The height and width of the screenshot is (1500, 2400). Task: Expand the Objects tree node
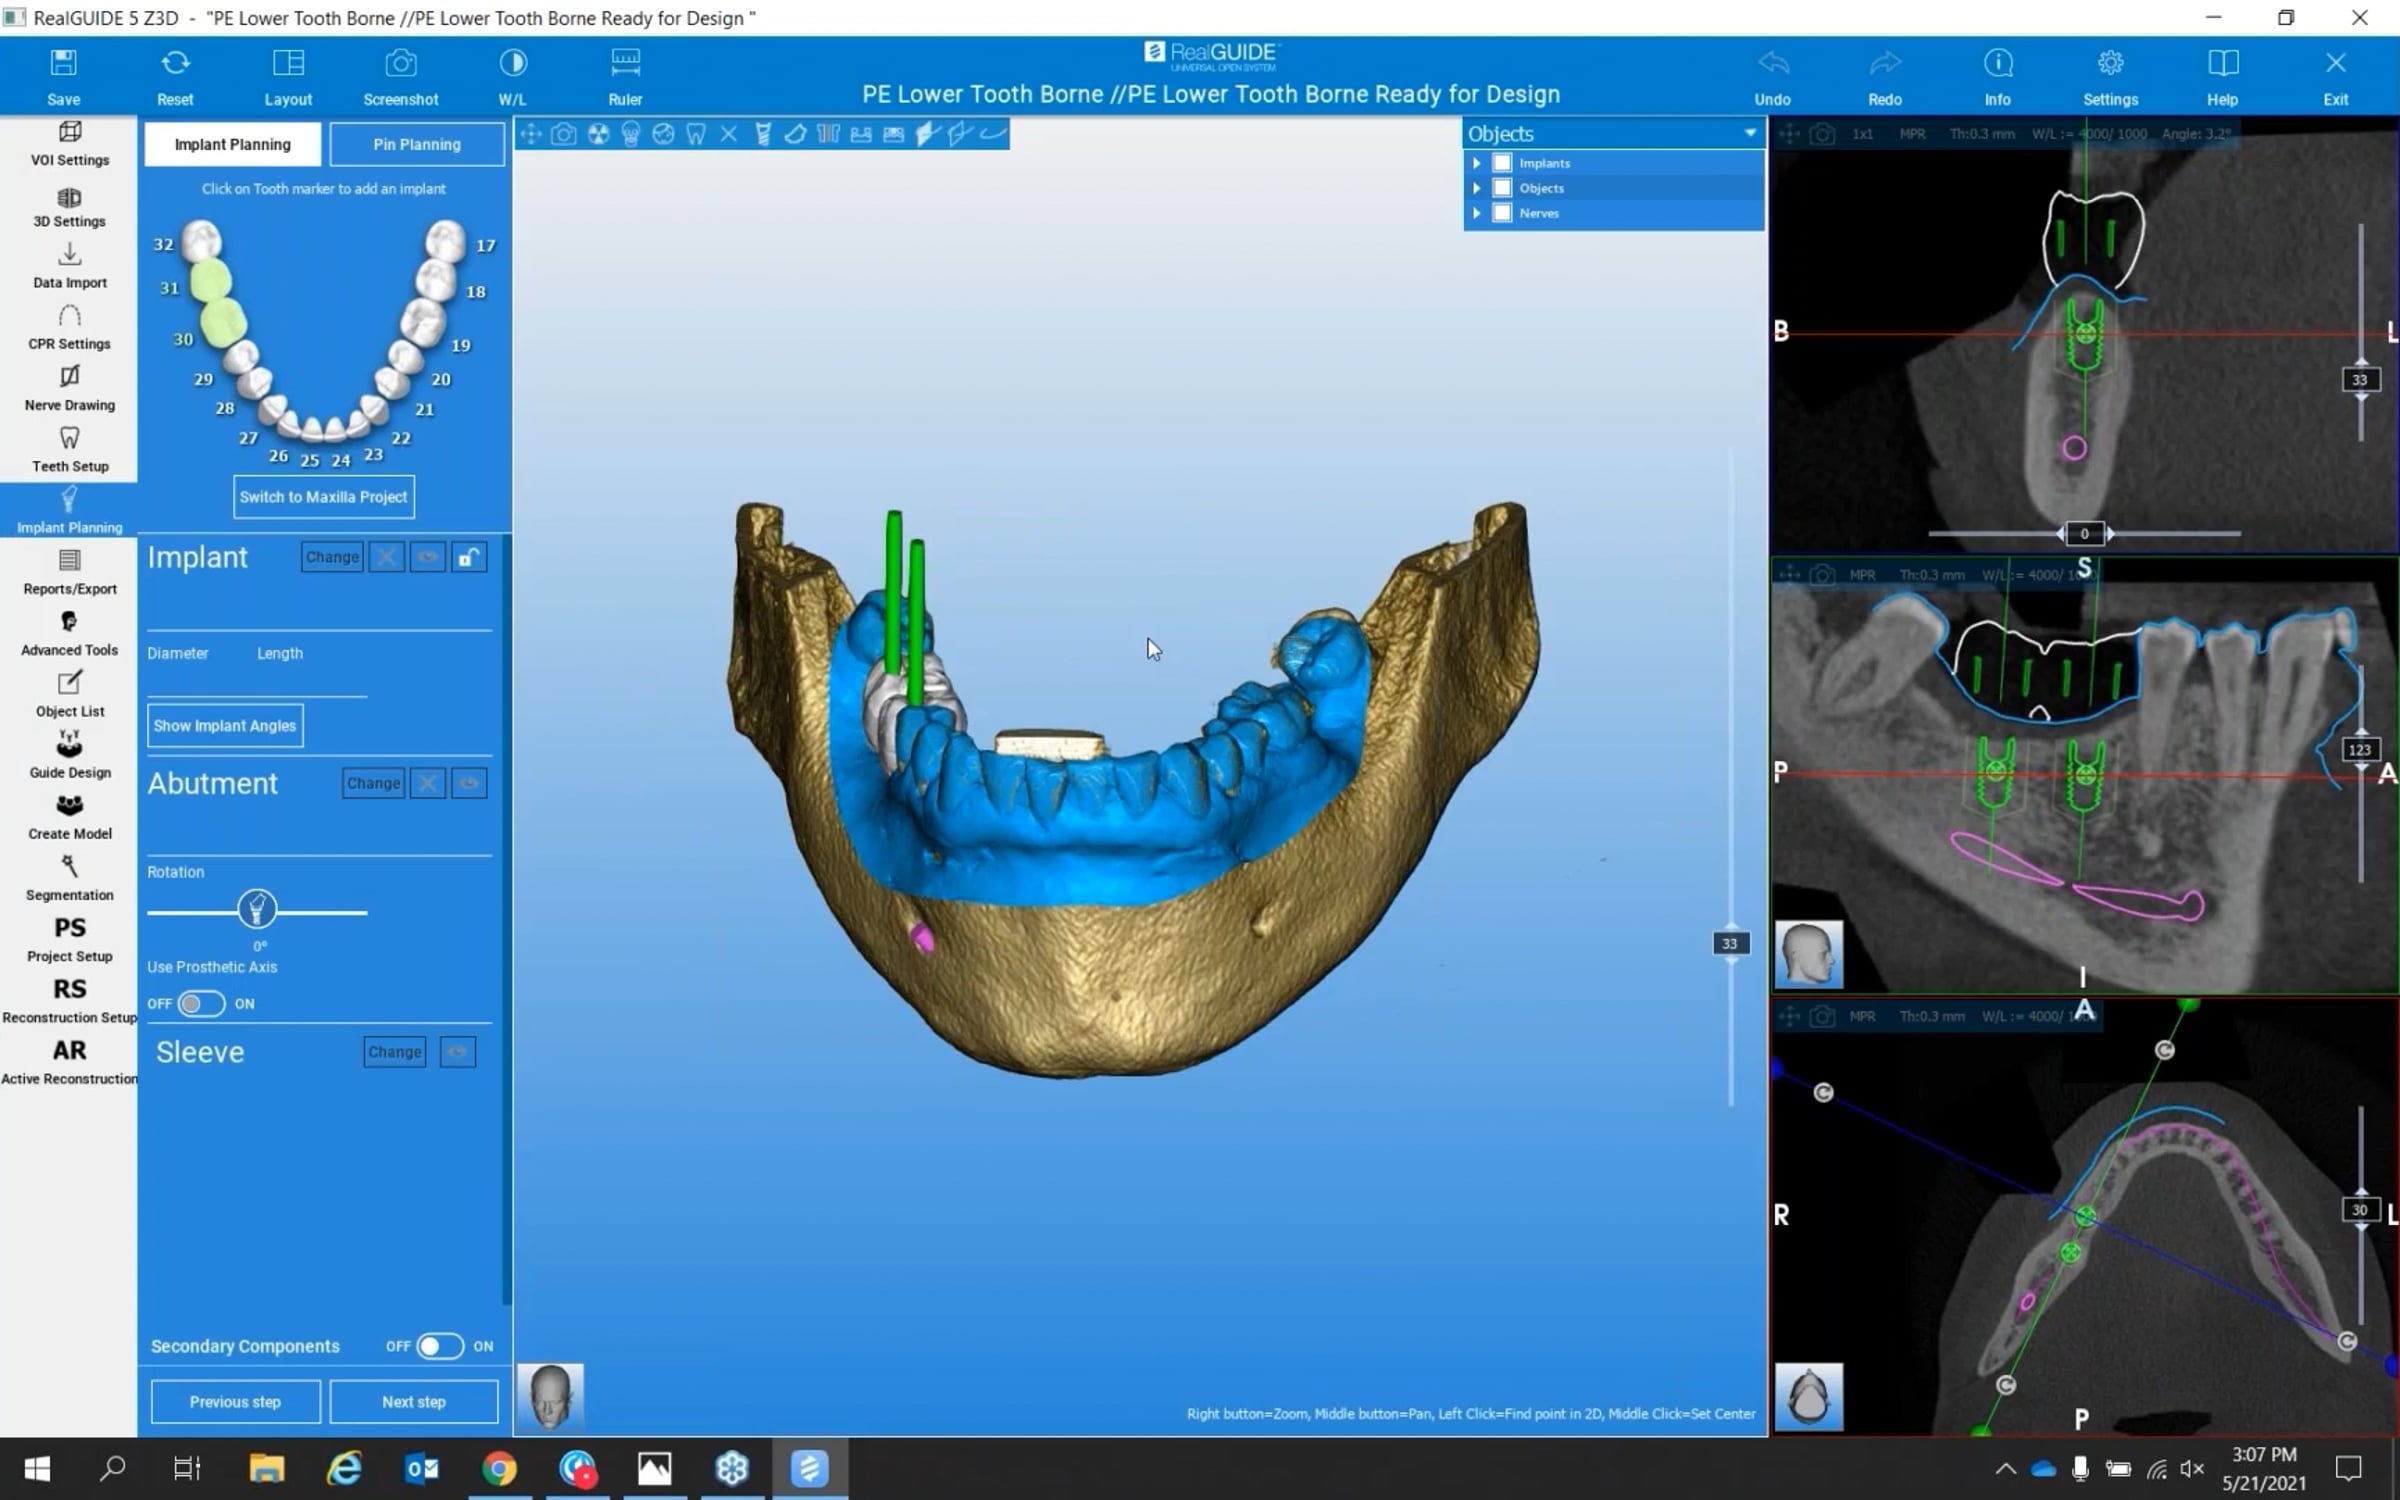click(1477, 188)
